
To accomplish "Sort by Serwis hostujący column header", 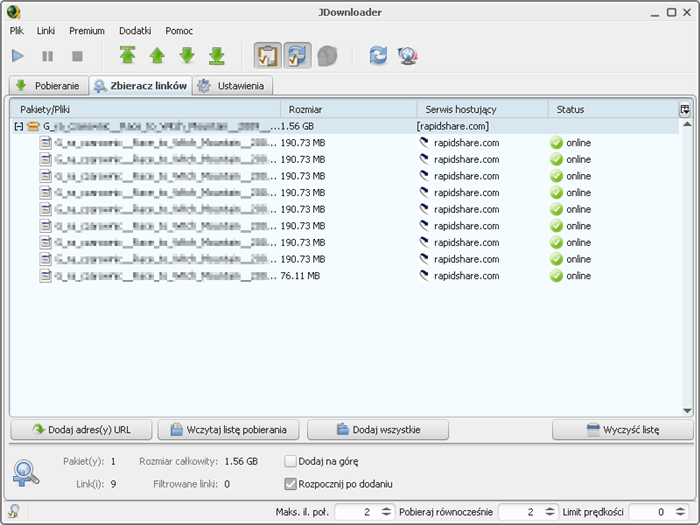I will coord(483,109).
